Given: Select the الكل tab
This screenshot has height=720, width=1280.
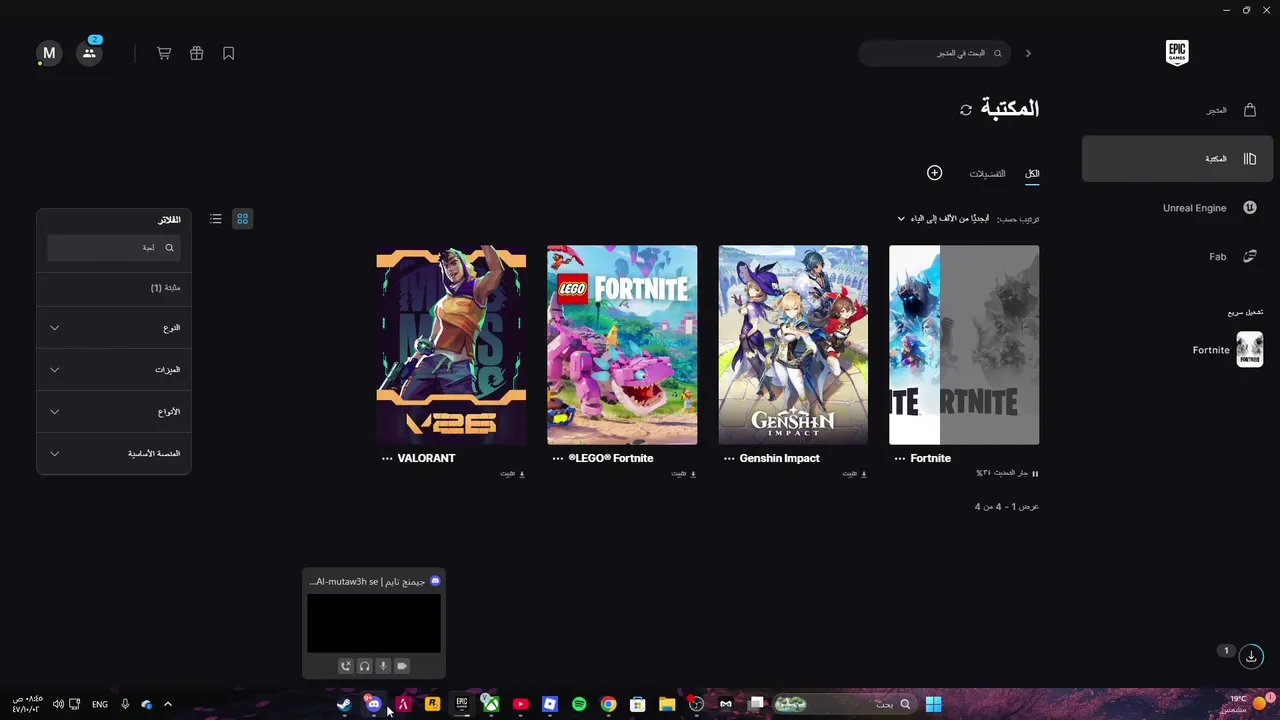Looking at the screenshot, I should (1032, 174).
